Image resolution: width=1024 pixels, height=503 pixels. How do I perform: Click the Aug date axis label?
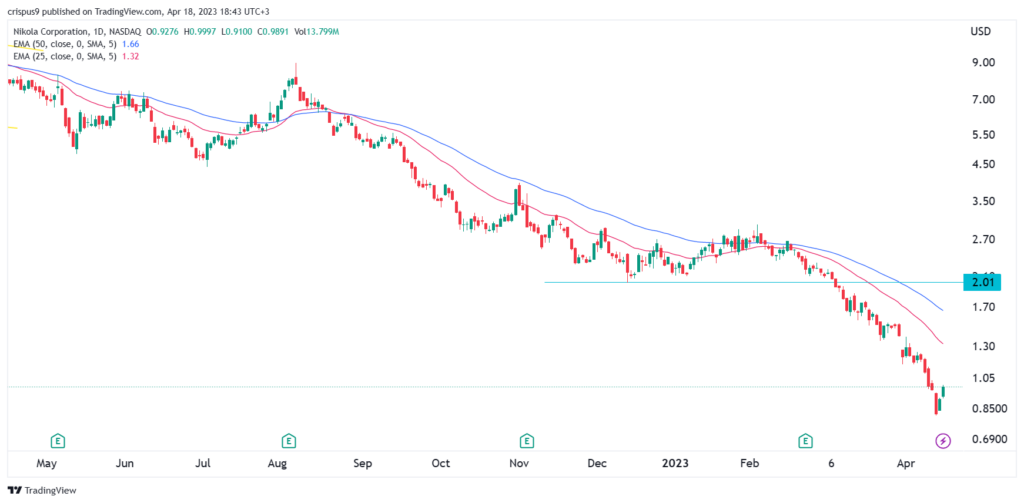[x=278, y=464]
